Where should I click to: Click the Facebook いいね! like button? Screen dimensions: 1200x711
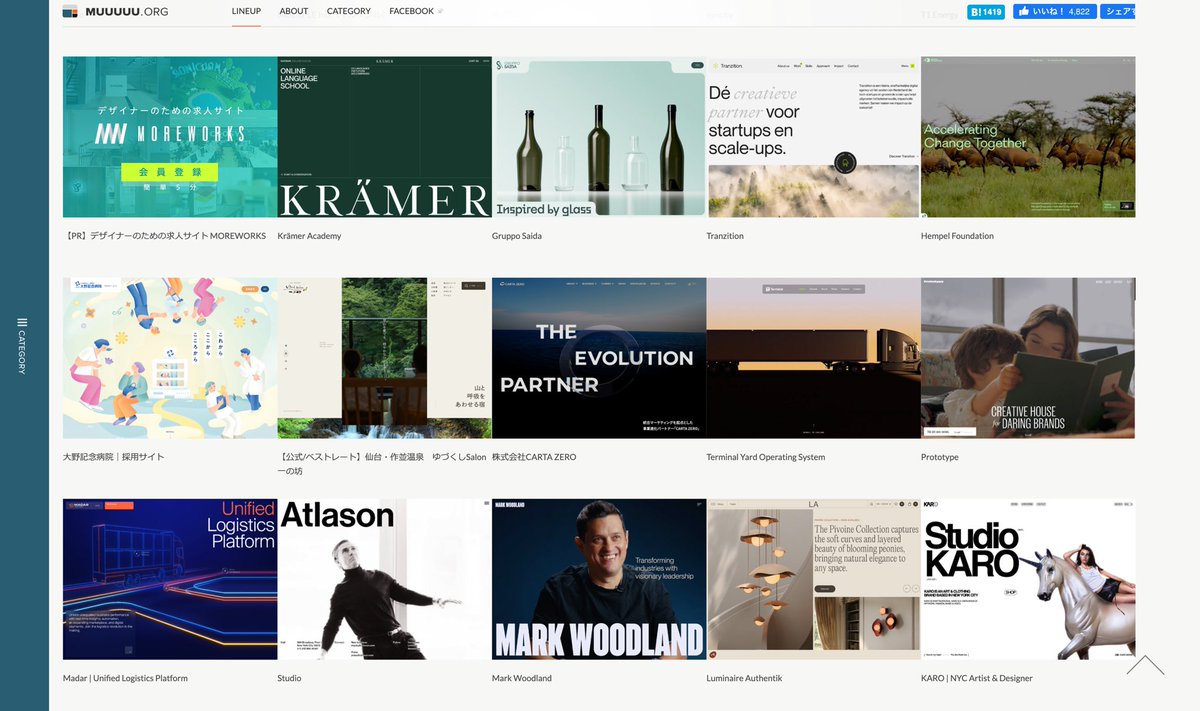[1054, 12]
